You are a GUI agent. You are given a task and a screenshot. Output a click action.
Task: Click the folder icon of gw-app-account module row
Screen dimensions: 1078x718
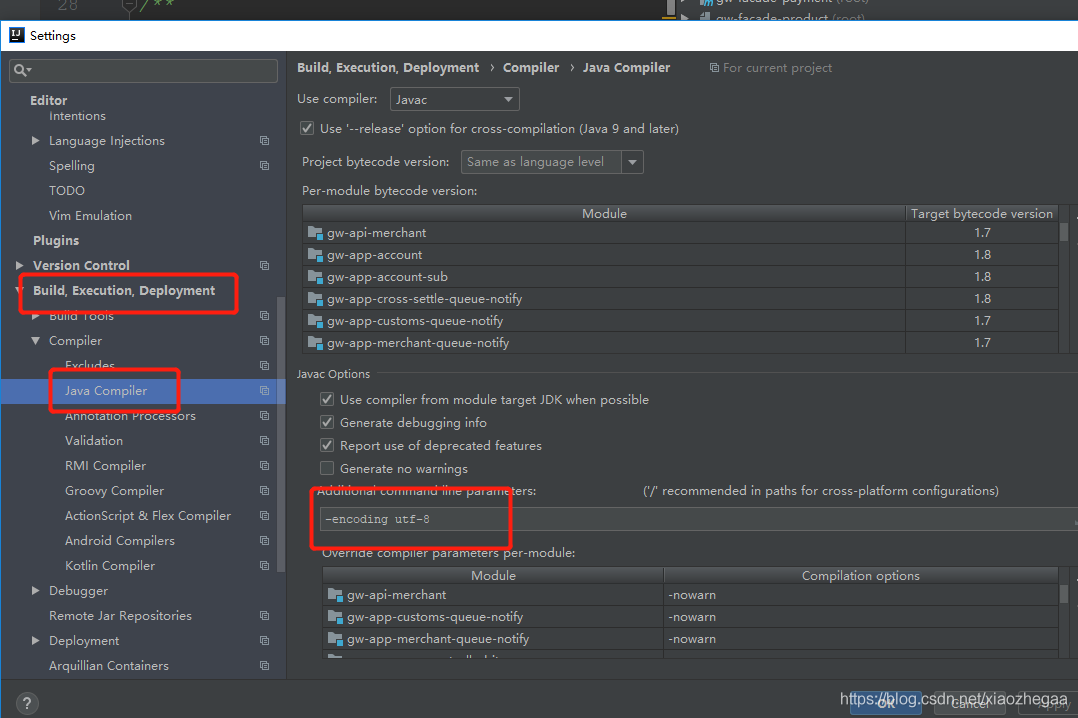click(x=315, y=254)
